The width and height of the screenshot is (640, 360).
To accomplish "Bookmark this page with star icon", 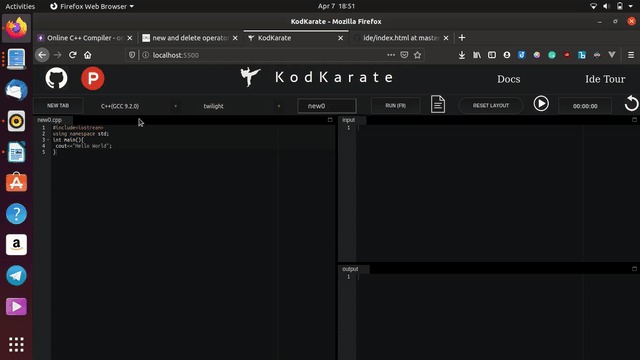I will click(x=417, y=55).
